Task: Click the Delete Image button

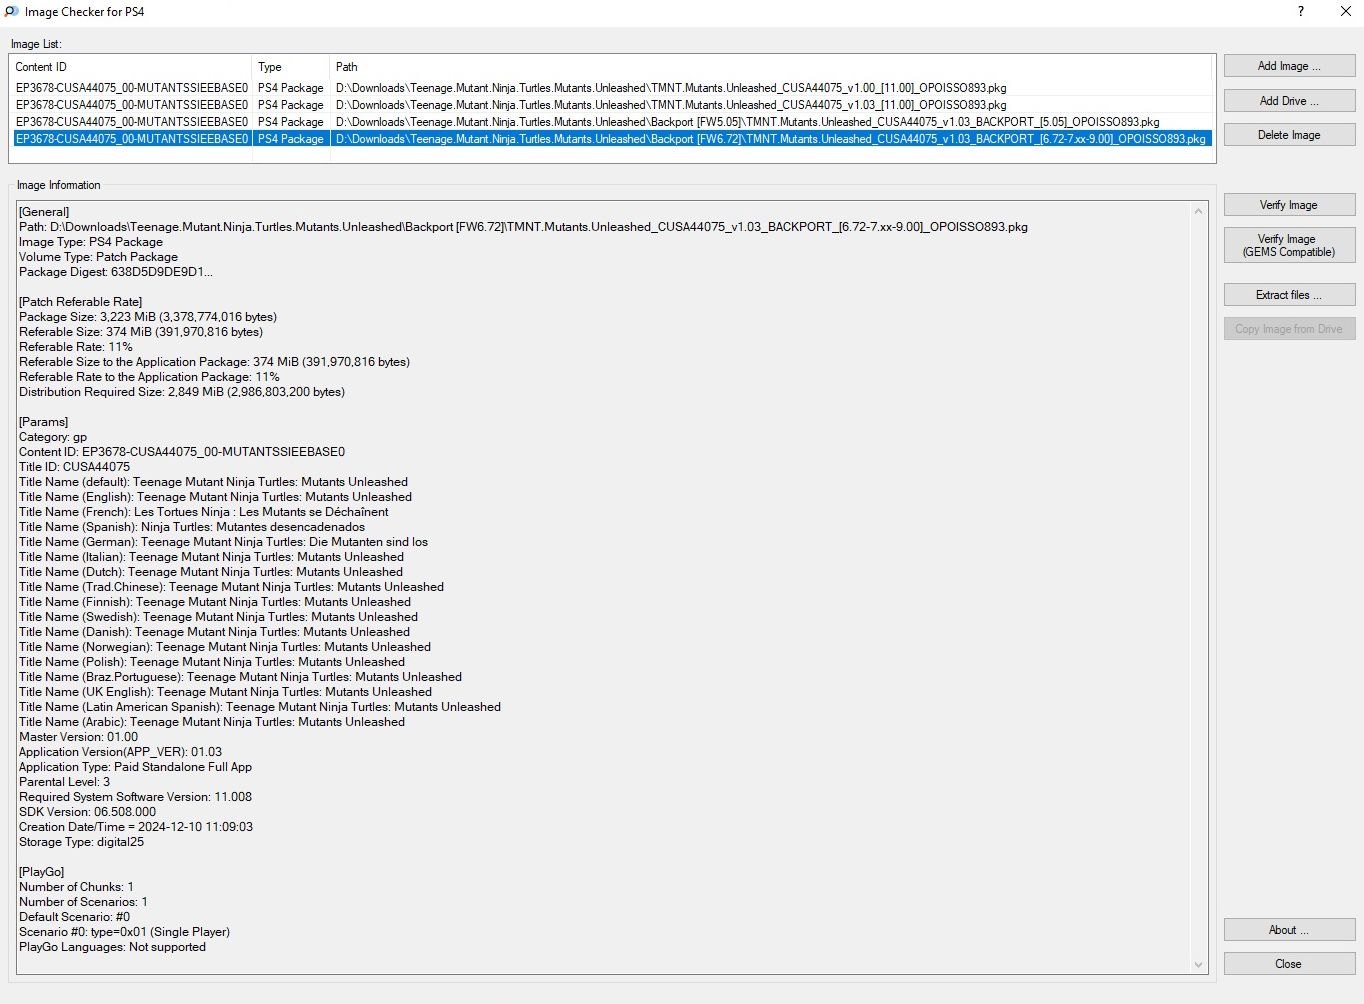Action: (x=1289, y=135)
